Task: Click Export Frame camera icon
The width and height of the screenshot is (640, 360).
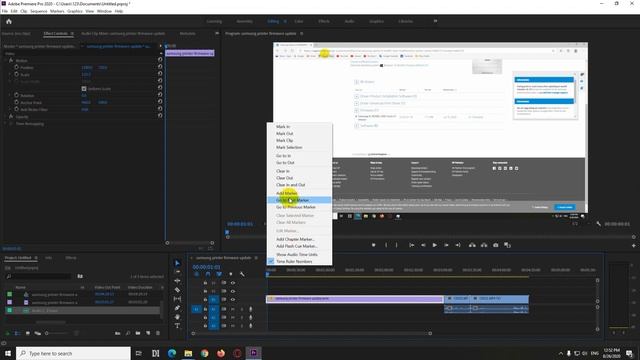Action: point(496,245)
